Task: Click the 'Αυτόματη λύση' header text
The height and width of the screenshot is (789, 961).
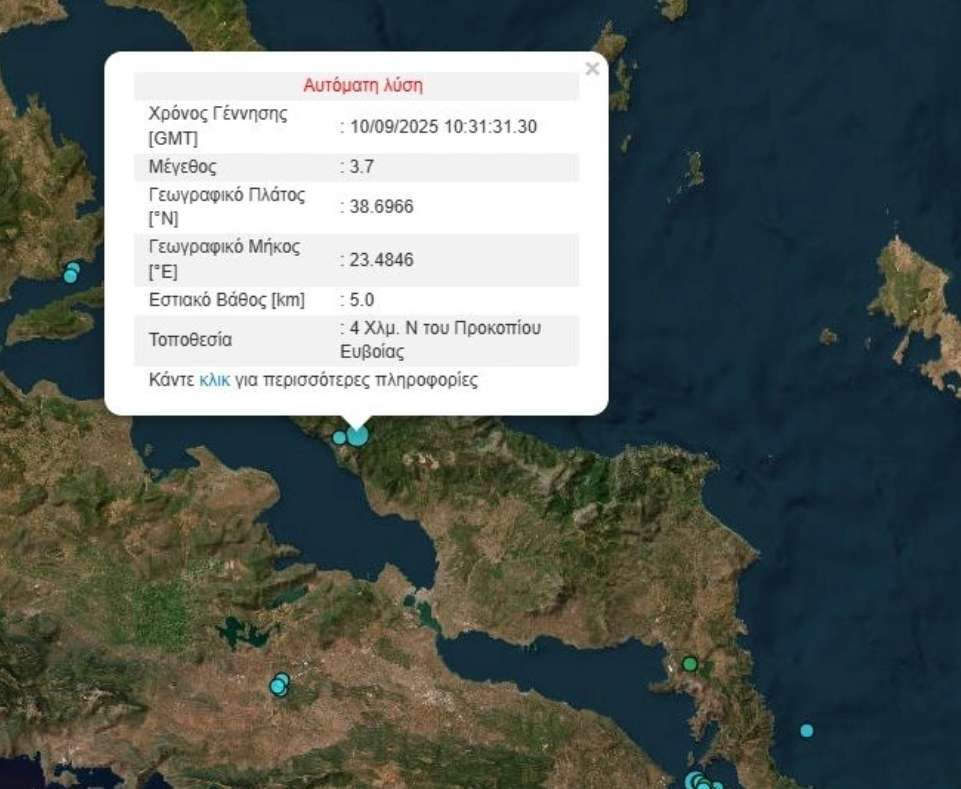Action: tap(363, 85)
